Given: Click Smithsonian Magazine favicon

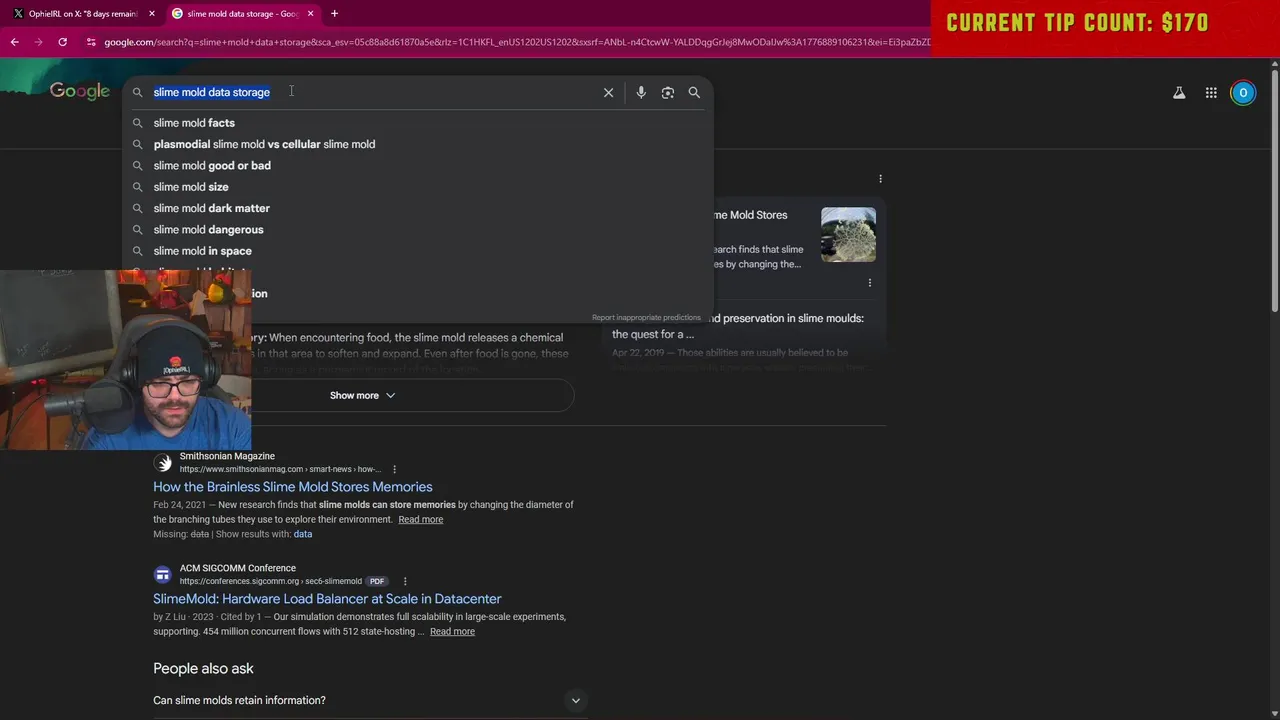Looking at the screenshot, I should (x=163, y=462).
